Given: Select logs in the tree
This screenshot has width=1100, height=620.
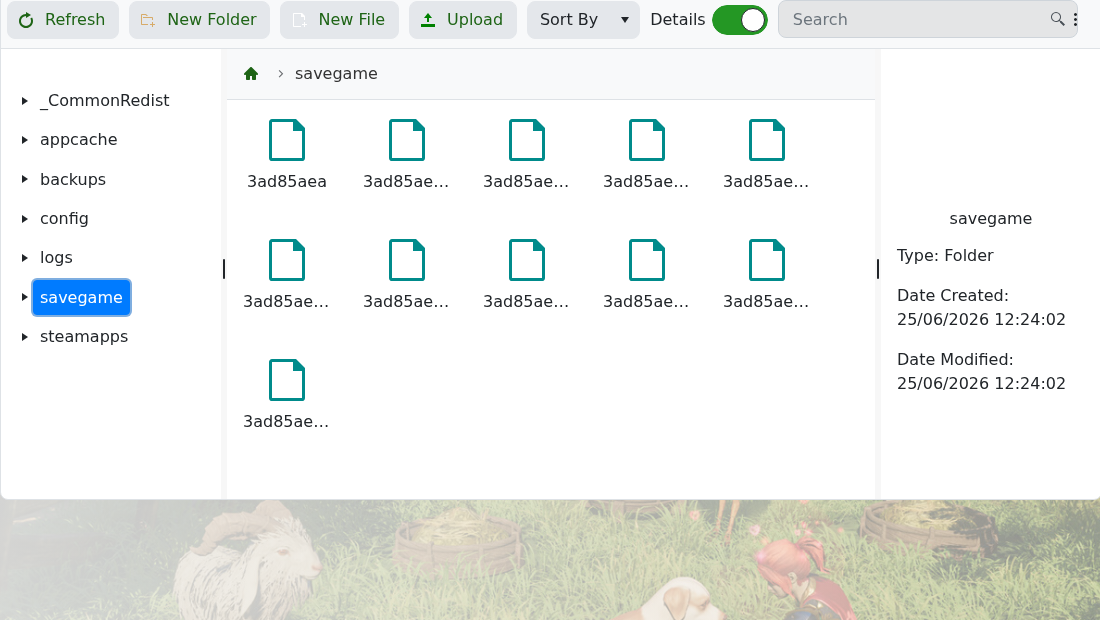Looking at the screenshot, I should (56, 258).
